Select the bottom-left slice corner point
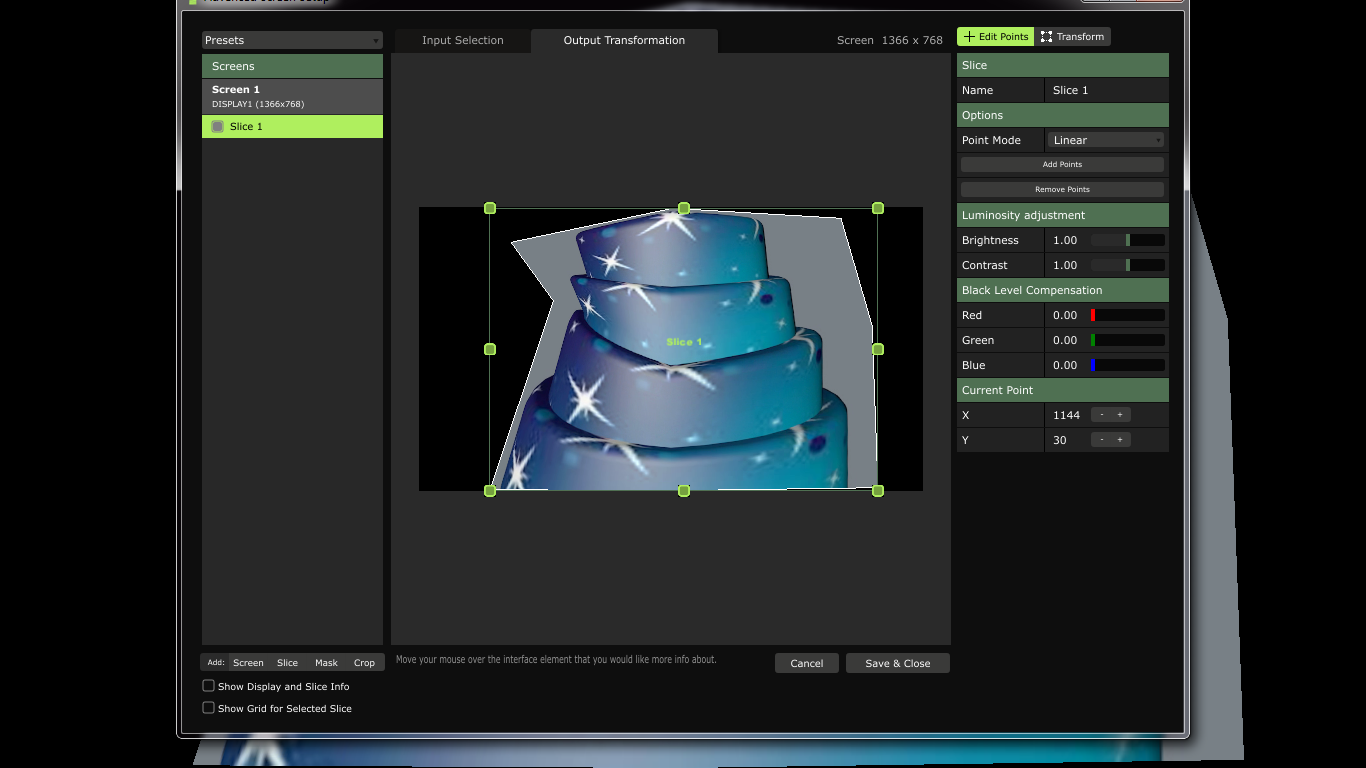The image size is (1366, 768). 490,491
